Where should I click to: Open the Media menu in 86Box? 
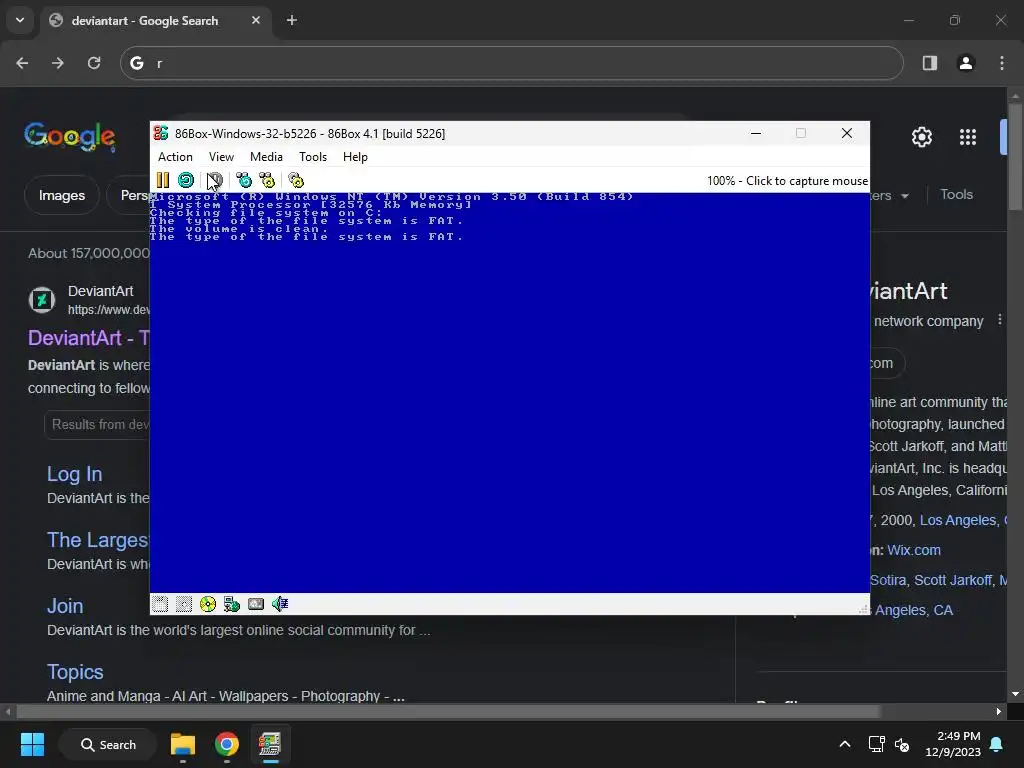click(x=266, y=157)
